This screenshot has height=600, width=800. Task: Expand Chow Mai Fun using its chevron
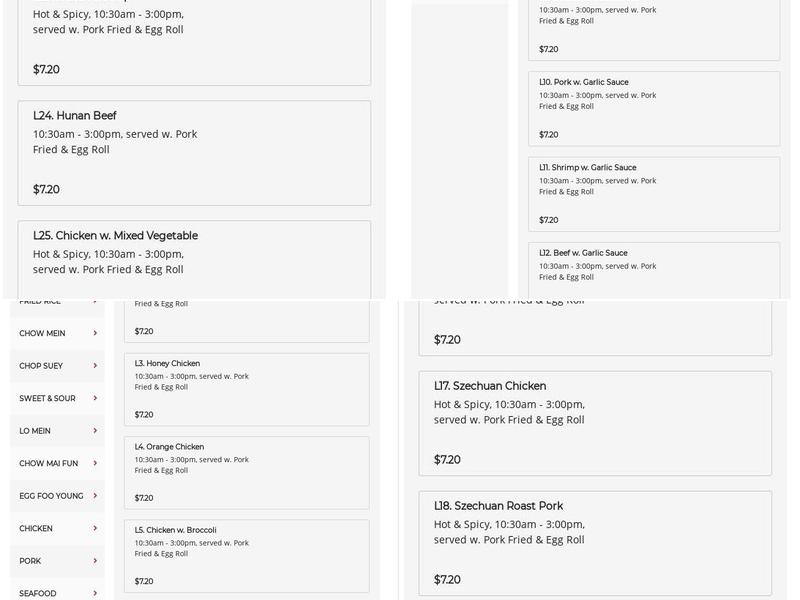click(95, 463)
